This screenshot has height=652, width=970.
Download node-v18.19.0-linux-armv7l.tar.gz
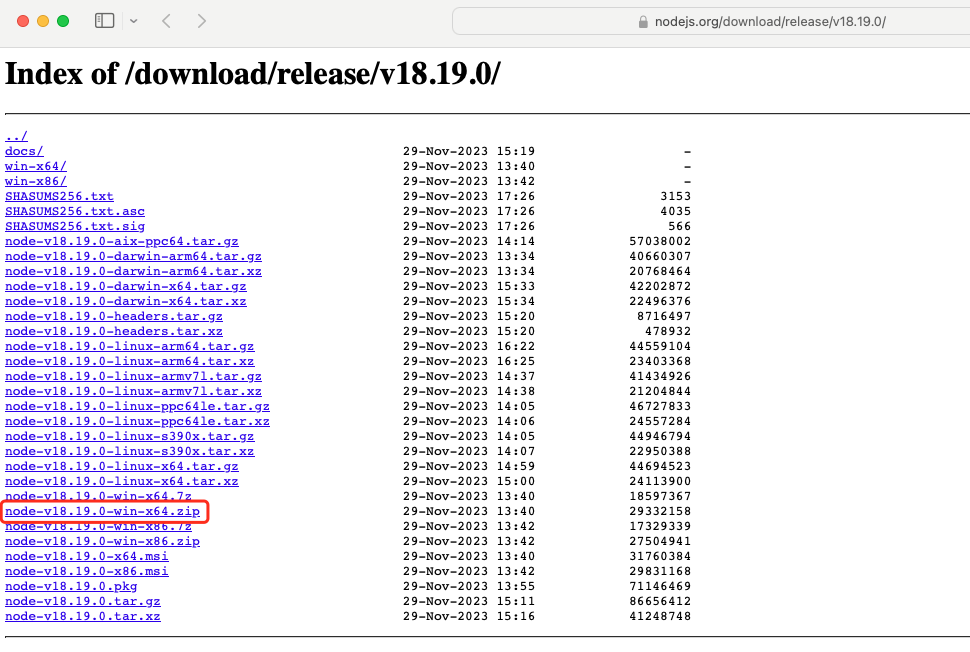[x=133, y=376]
